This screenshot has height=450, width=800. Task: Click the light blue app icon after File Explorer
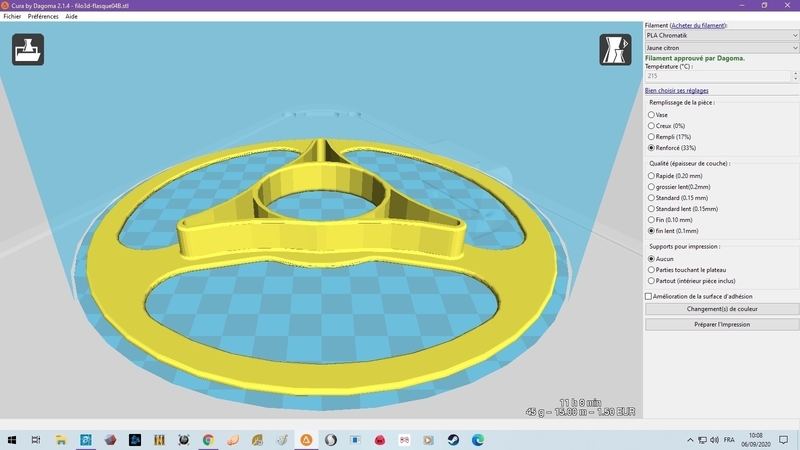pos(86,440)
